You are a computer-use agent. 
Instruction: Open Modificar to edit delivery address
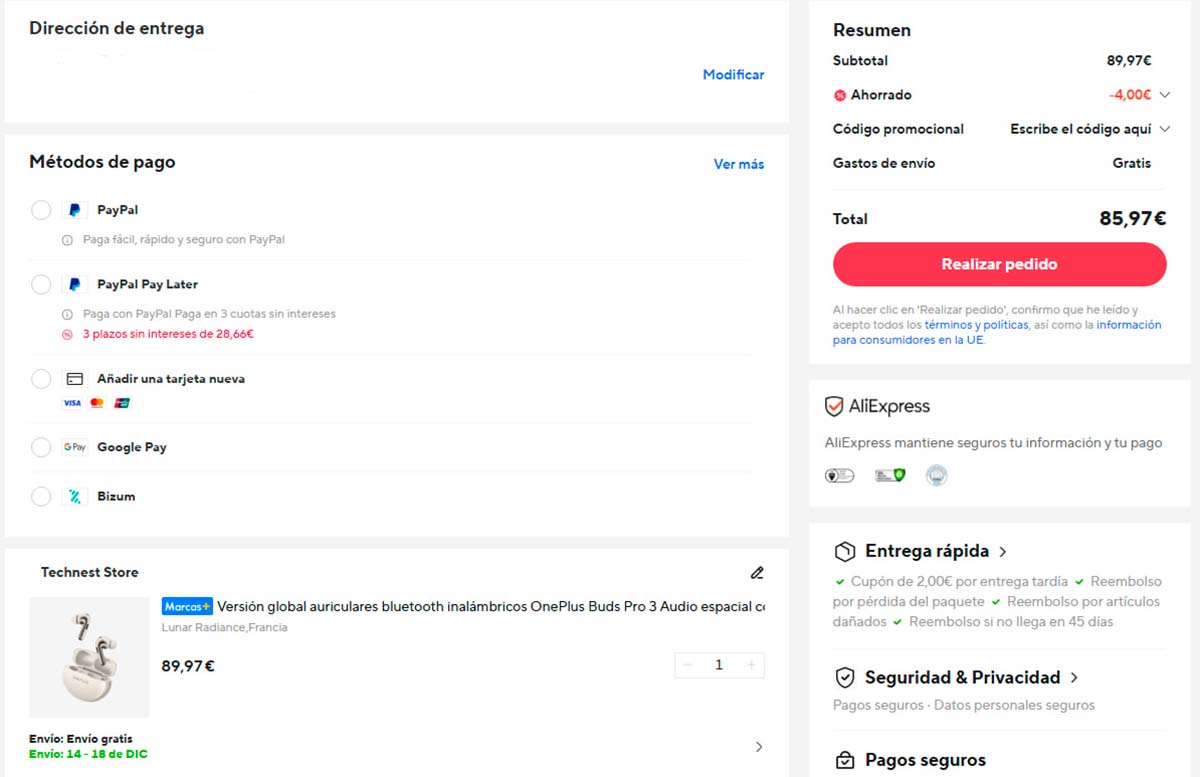[x=733, y=74]
